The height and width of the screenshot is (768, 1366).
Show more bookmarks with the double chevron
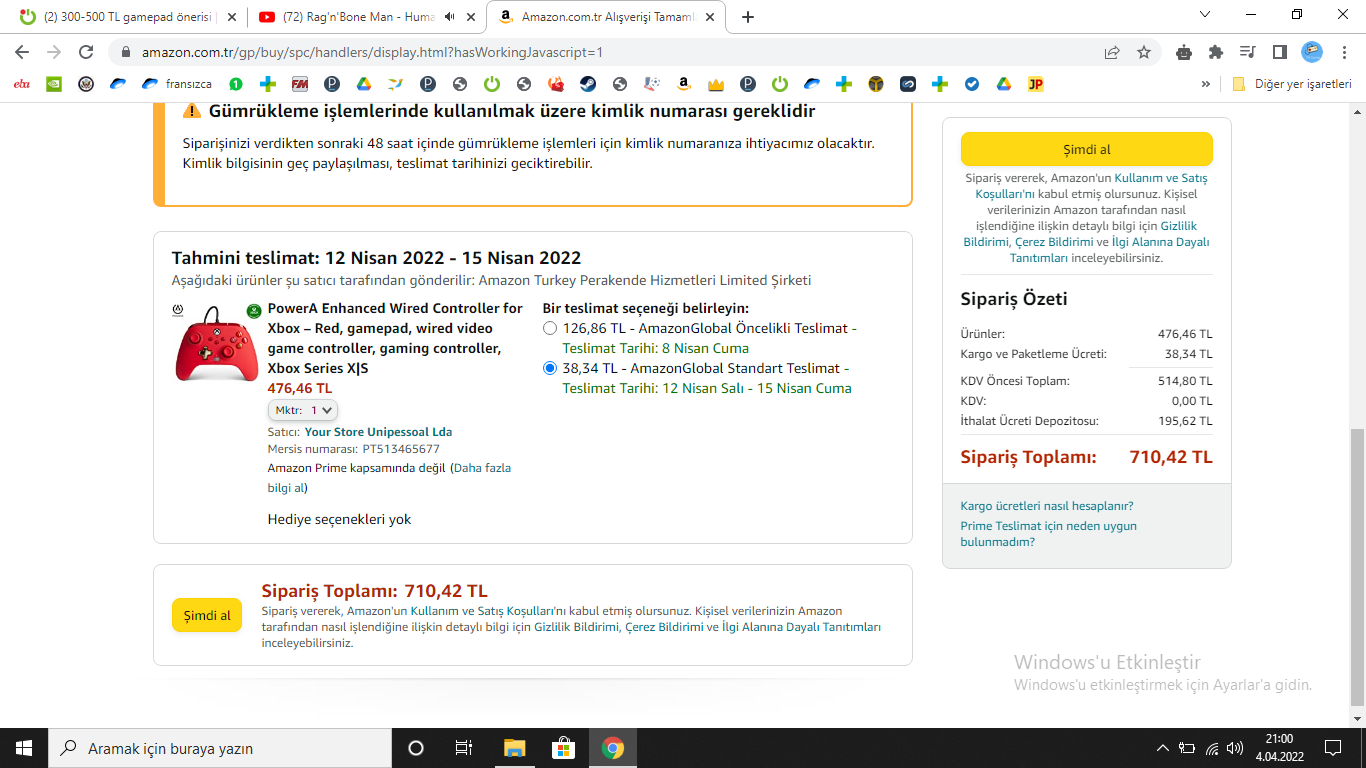click(x=1206, y=84)
